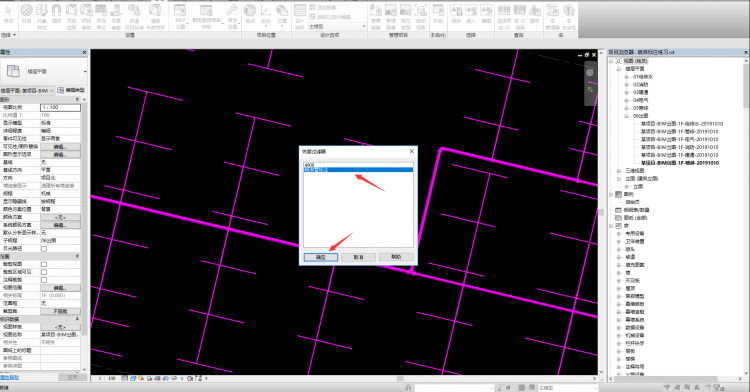Image resolution: width=750 pixels, height=392 pixels.
Task: Open the Phases tool
Action: 438,14
